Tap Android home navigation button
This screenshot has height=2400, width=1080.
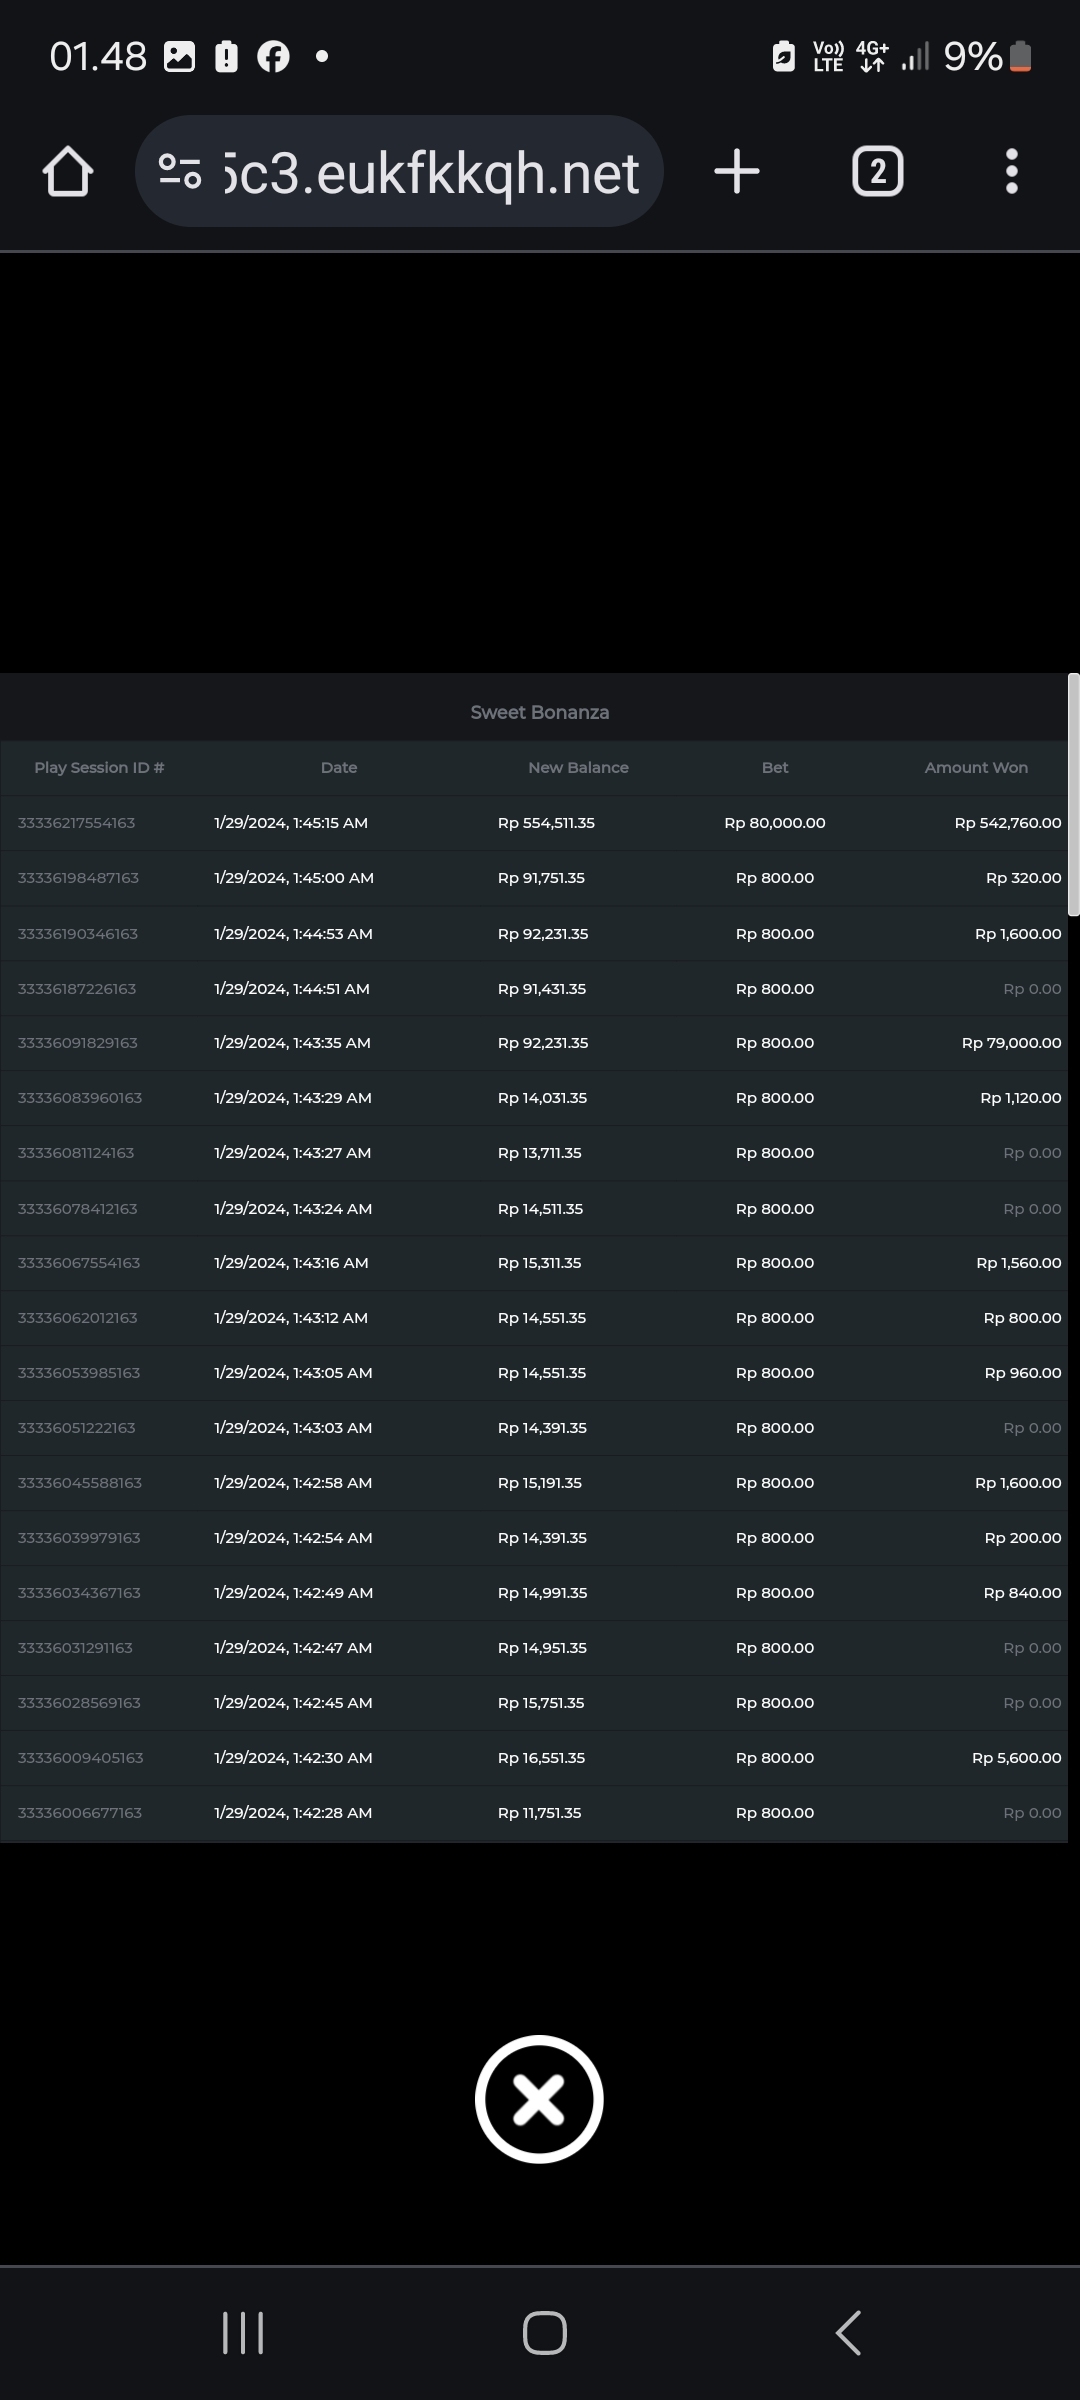(x=544, y=2332)
